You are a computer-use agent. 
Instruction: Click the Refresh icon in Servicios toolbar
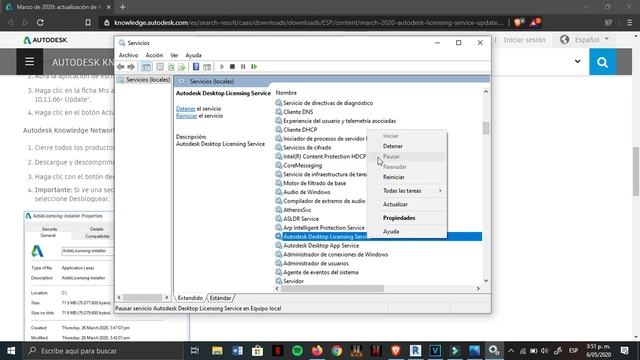pyautogui.click(x=171, y=67)
